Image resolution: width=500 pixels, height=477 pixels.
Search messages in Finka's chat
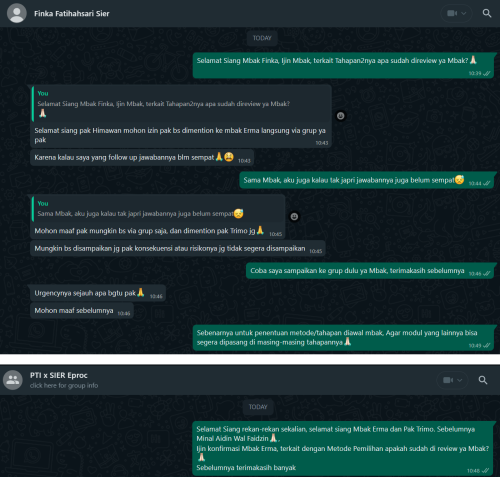(487, 13)
